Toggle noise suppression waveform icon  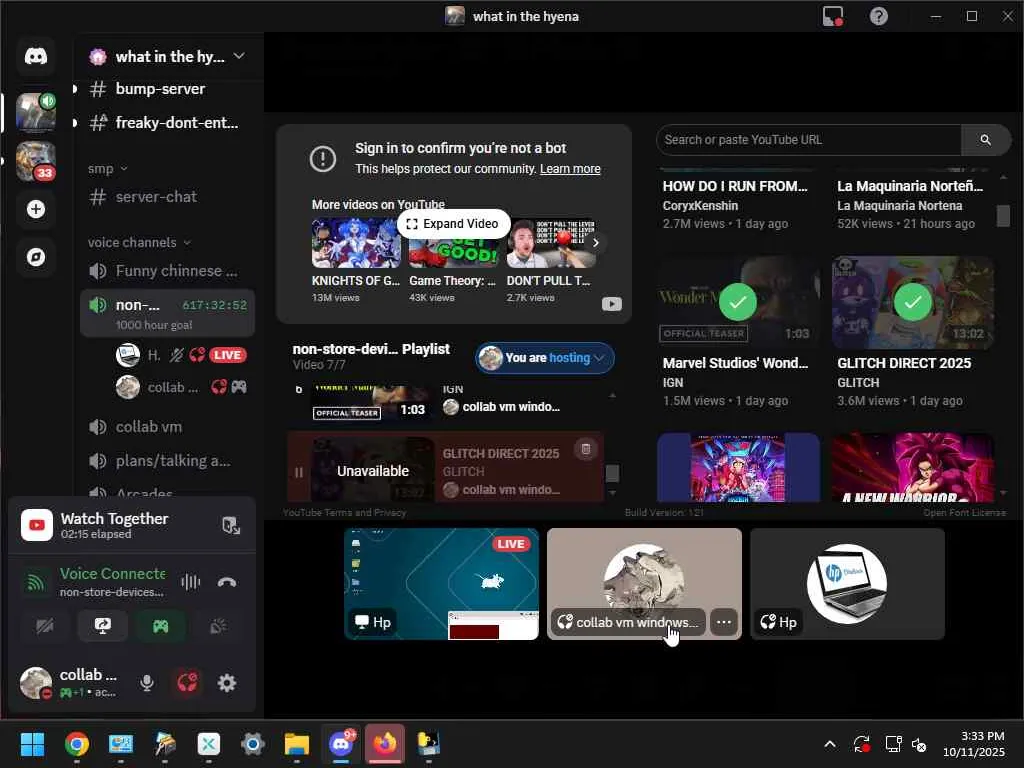190,582
